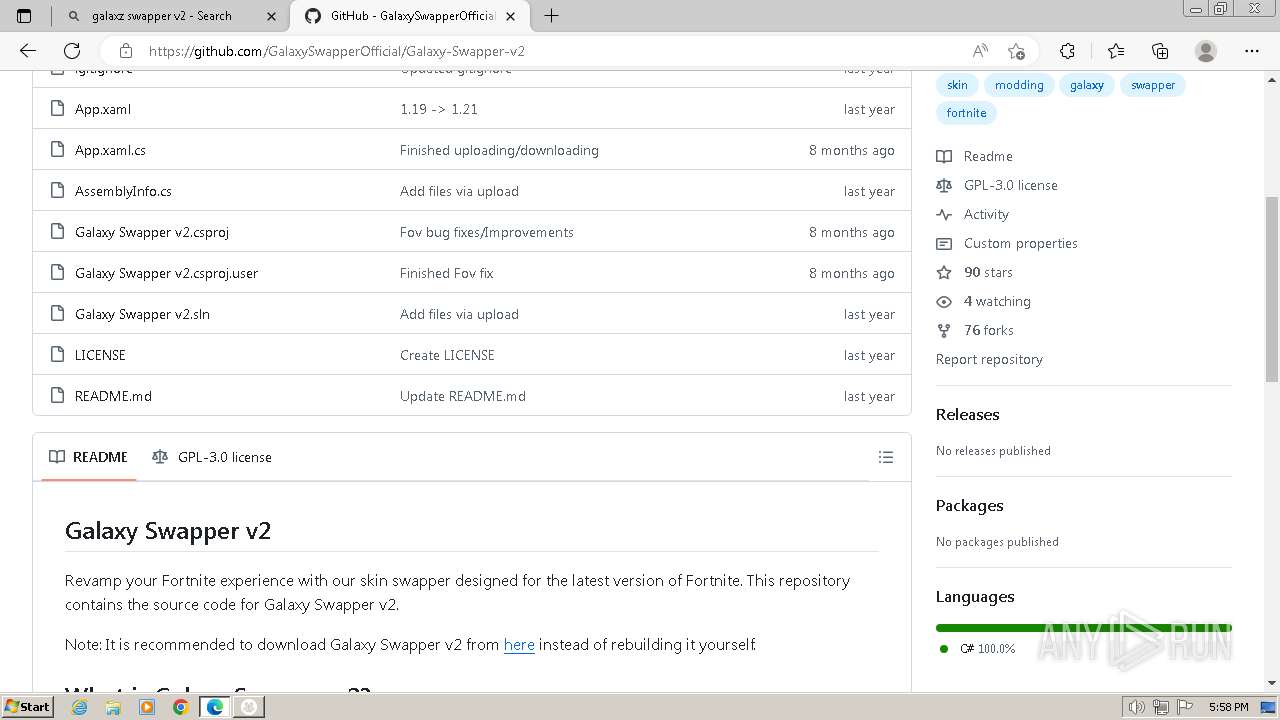The height and width of the screenshot is (720, 1280).
Task: Click the volume icon in system tray
Action: [1136, 707]
